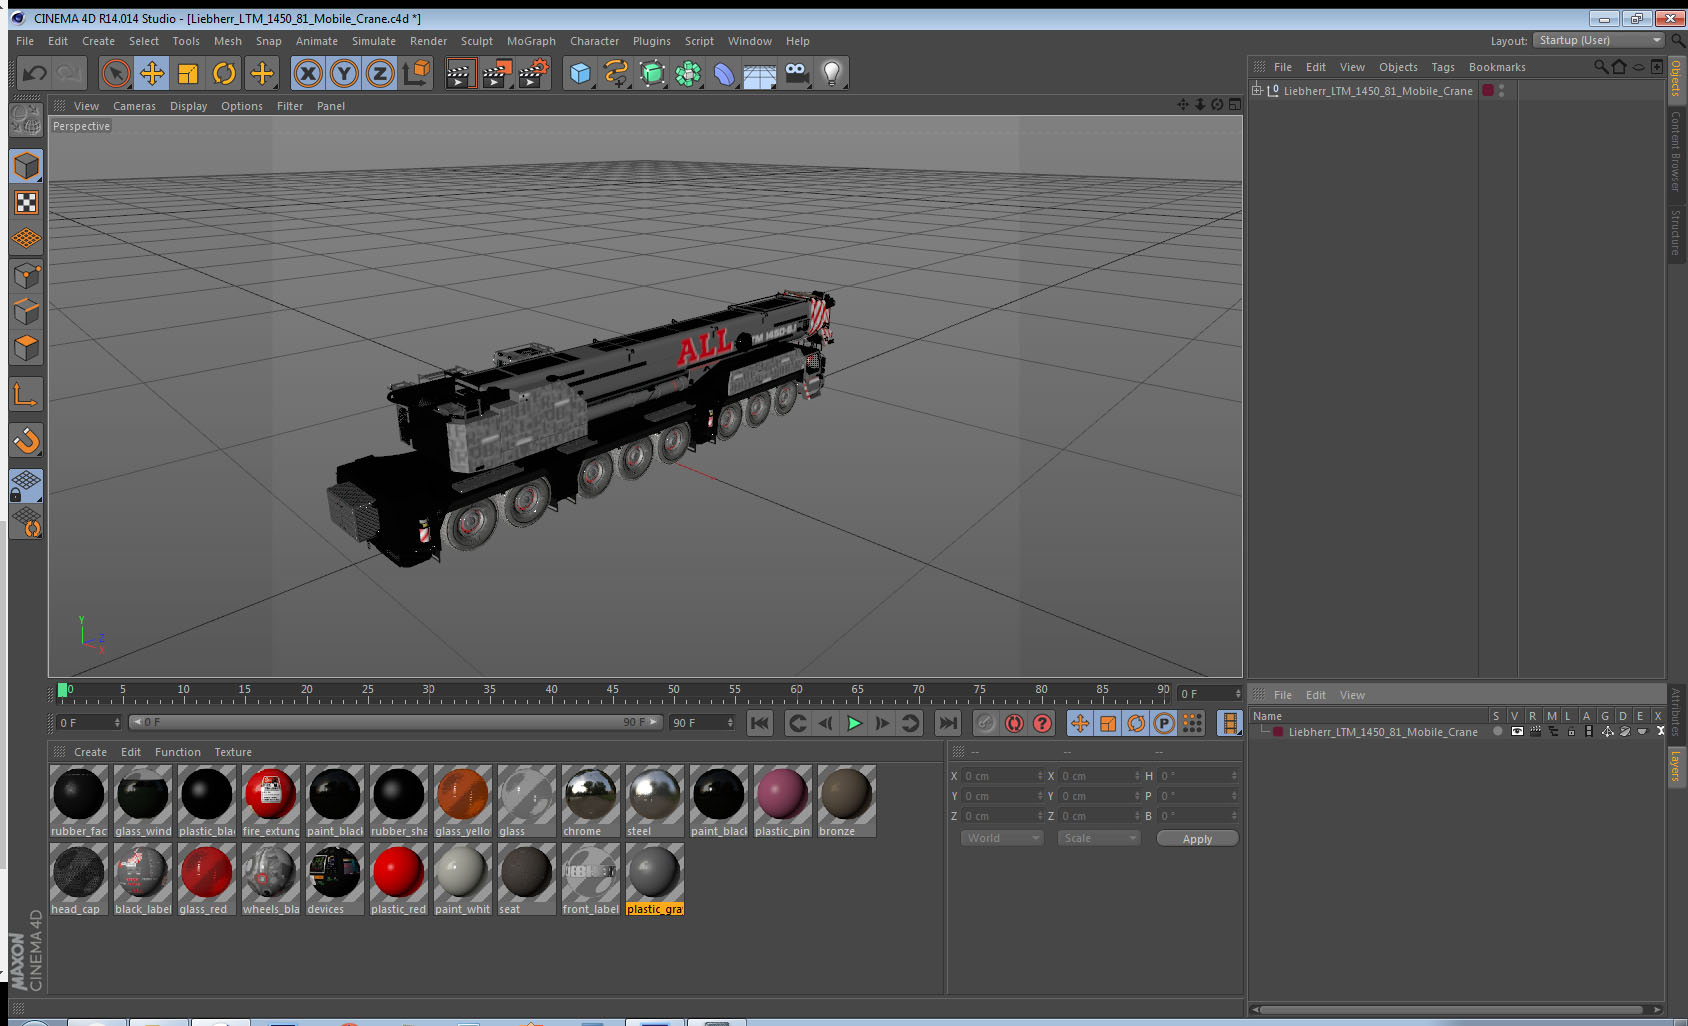The height and width of the screenshot is (1026, 1688).
Task: Open Content Browser side tab
Action: (1675, 151)
